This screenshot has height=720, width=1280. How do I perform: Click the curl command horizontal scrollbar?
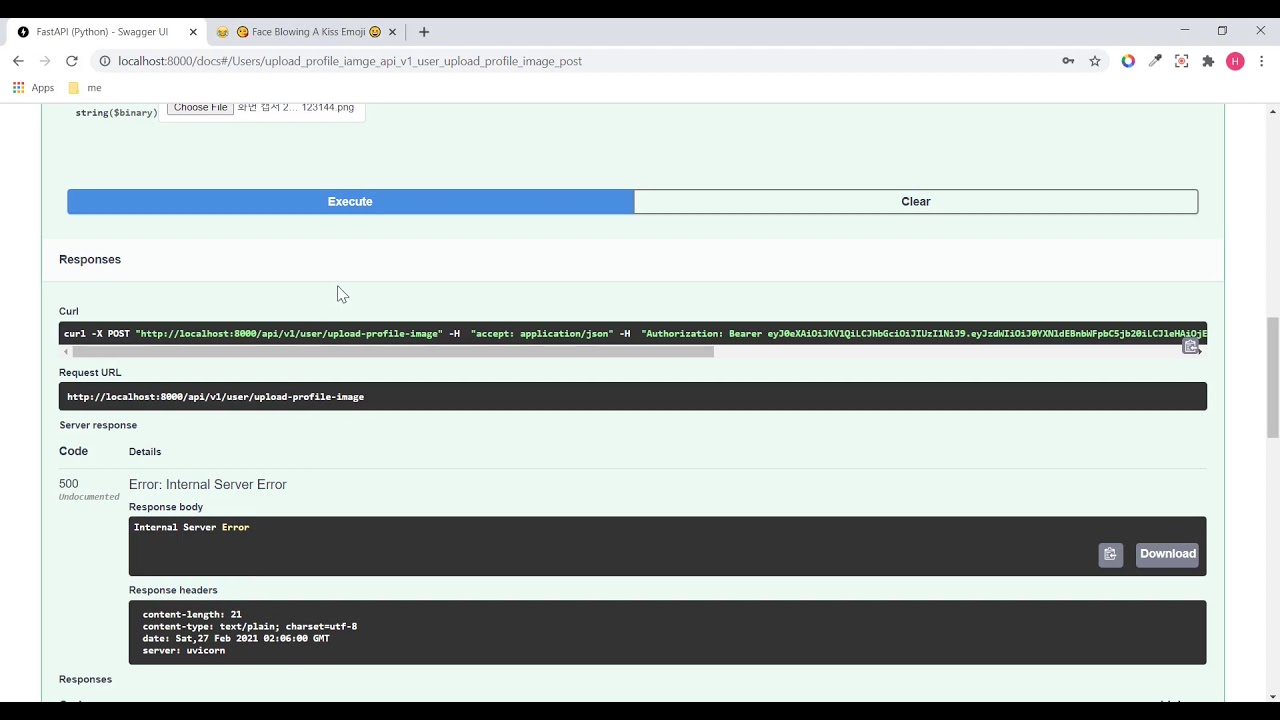[393, 352]
